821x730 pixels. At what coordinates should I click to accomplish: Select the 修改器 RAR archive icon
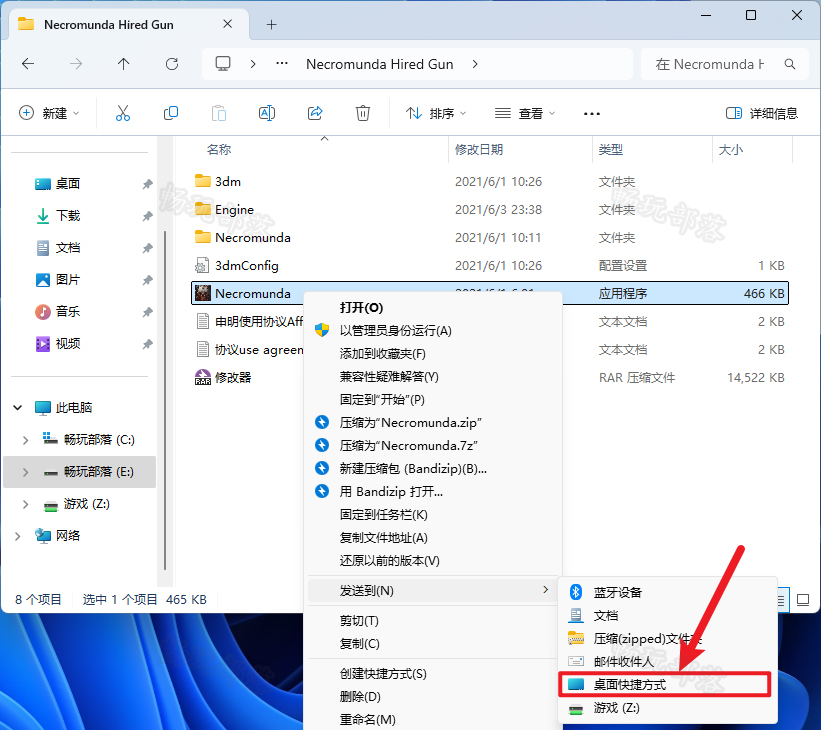click(x=202, y=378)
